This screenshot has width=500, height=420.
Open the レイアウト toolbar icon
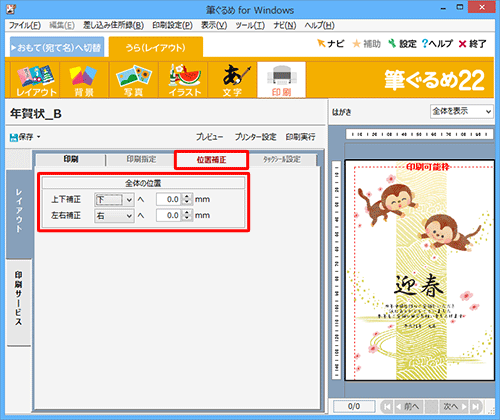click(35, 80)
